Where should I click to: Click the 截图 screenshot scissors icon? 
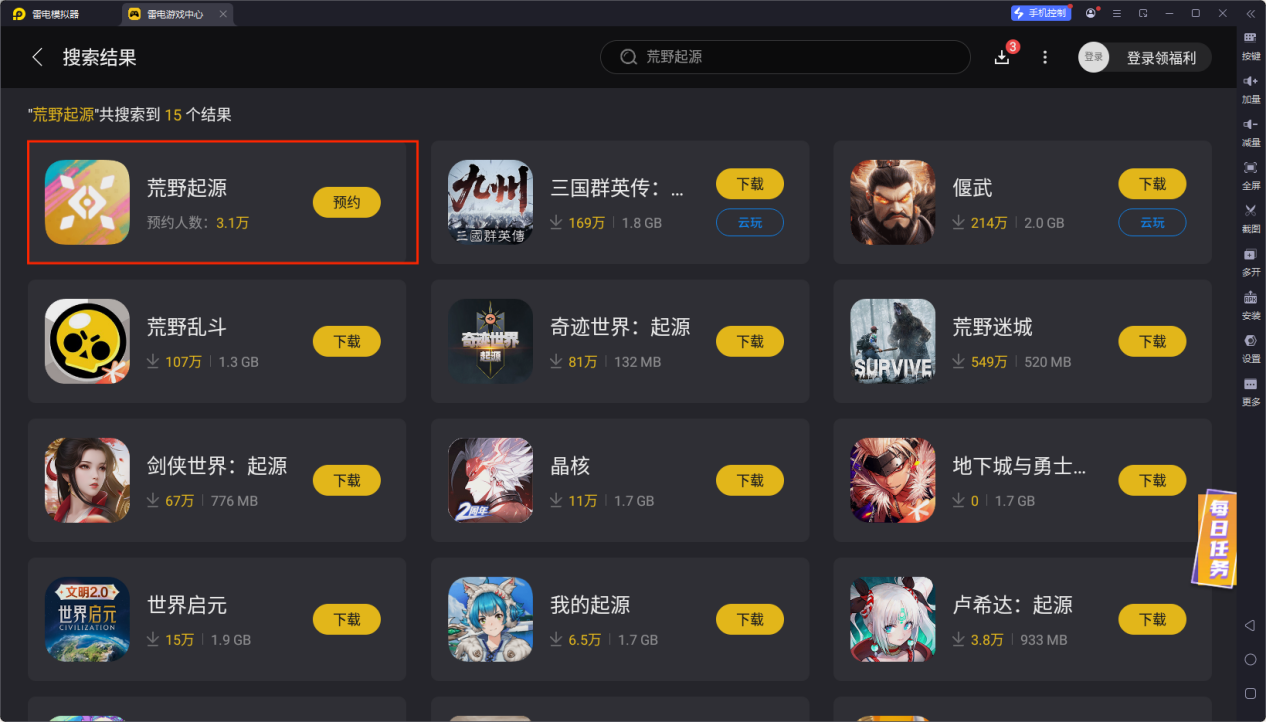(1250, 217)
